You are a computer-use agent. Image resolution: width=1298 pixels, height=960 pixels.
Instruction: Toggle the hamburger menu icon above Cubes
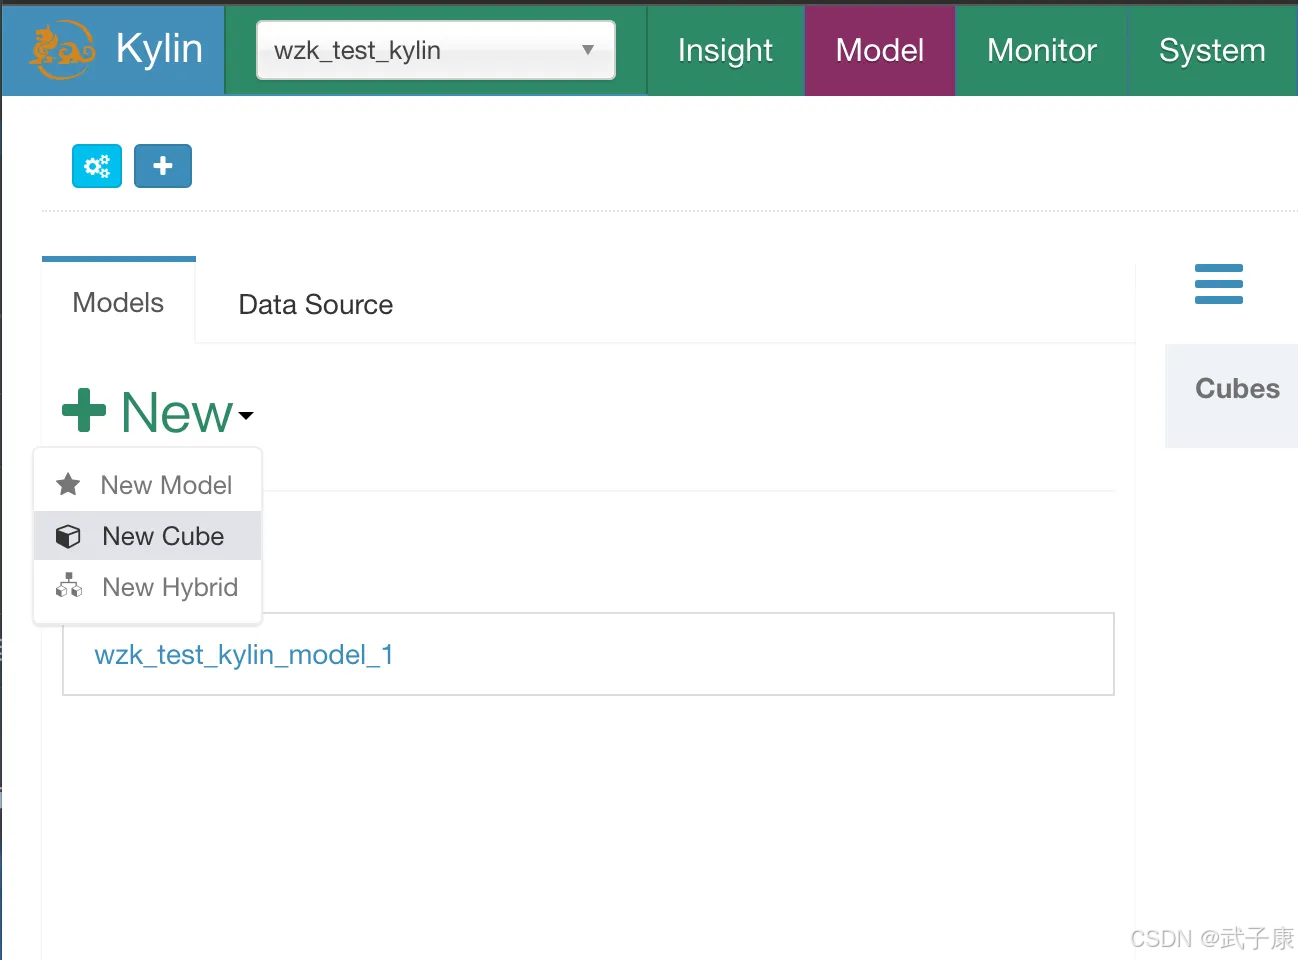click(1218, 284)
